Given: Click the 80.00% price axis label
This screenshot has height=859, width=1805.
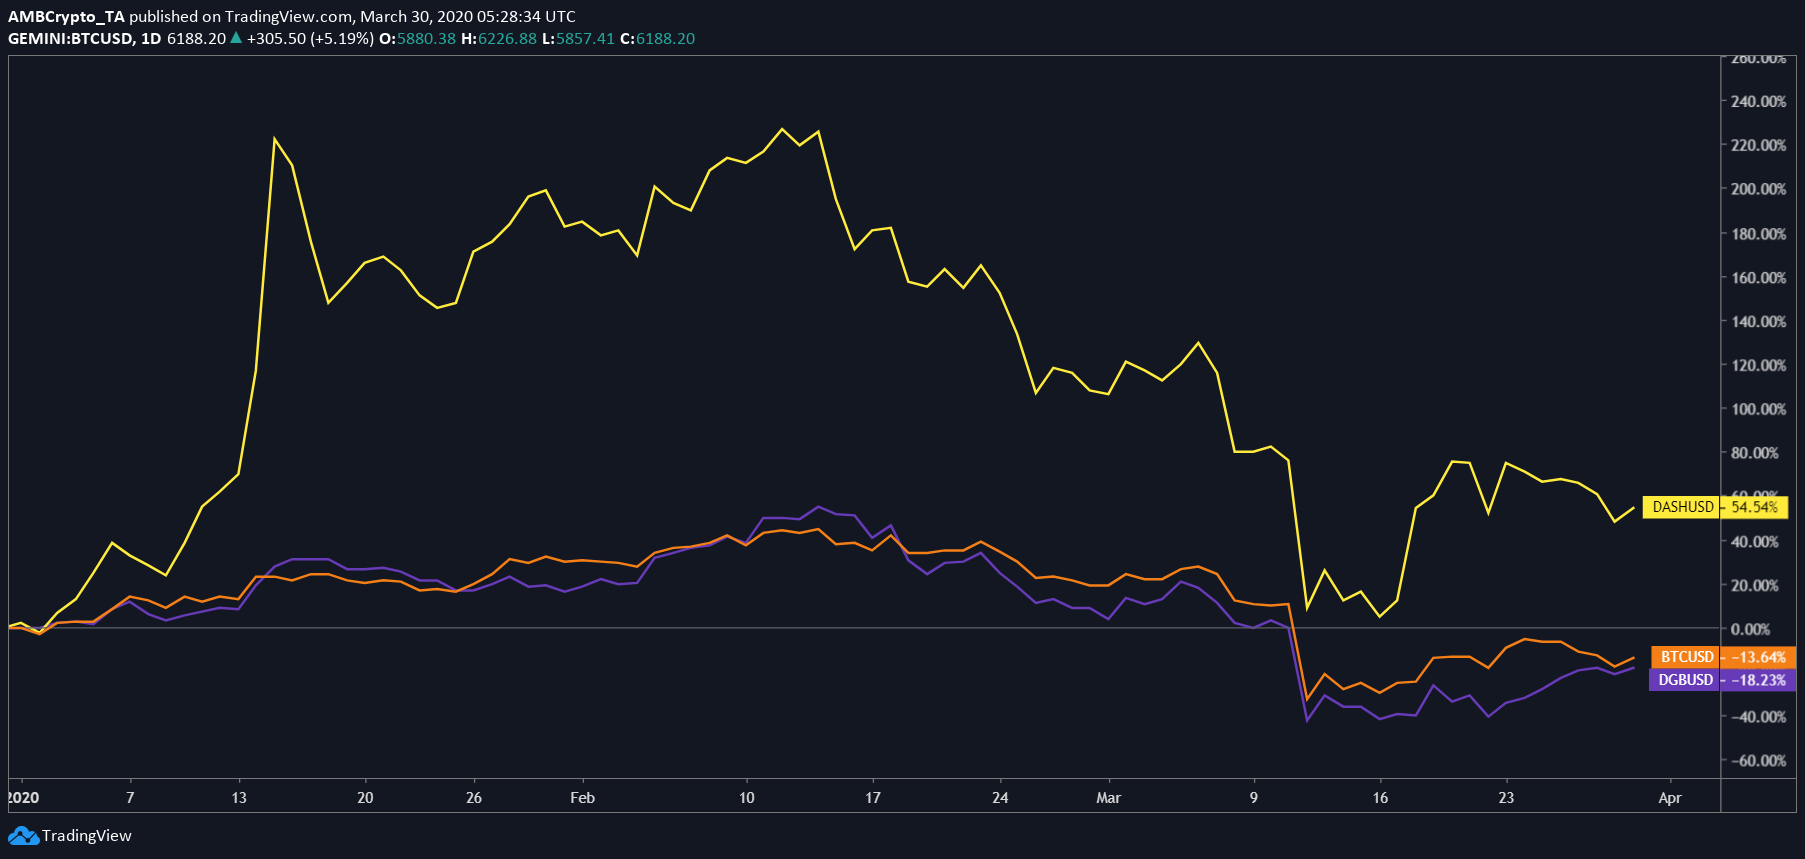Looking at the screenshot, I should click(x=1755, y=453).
